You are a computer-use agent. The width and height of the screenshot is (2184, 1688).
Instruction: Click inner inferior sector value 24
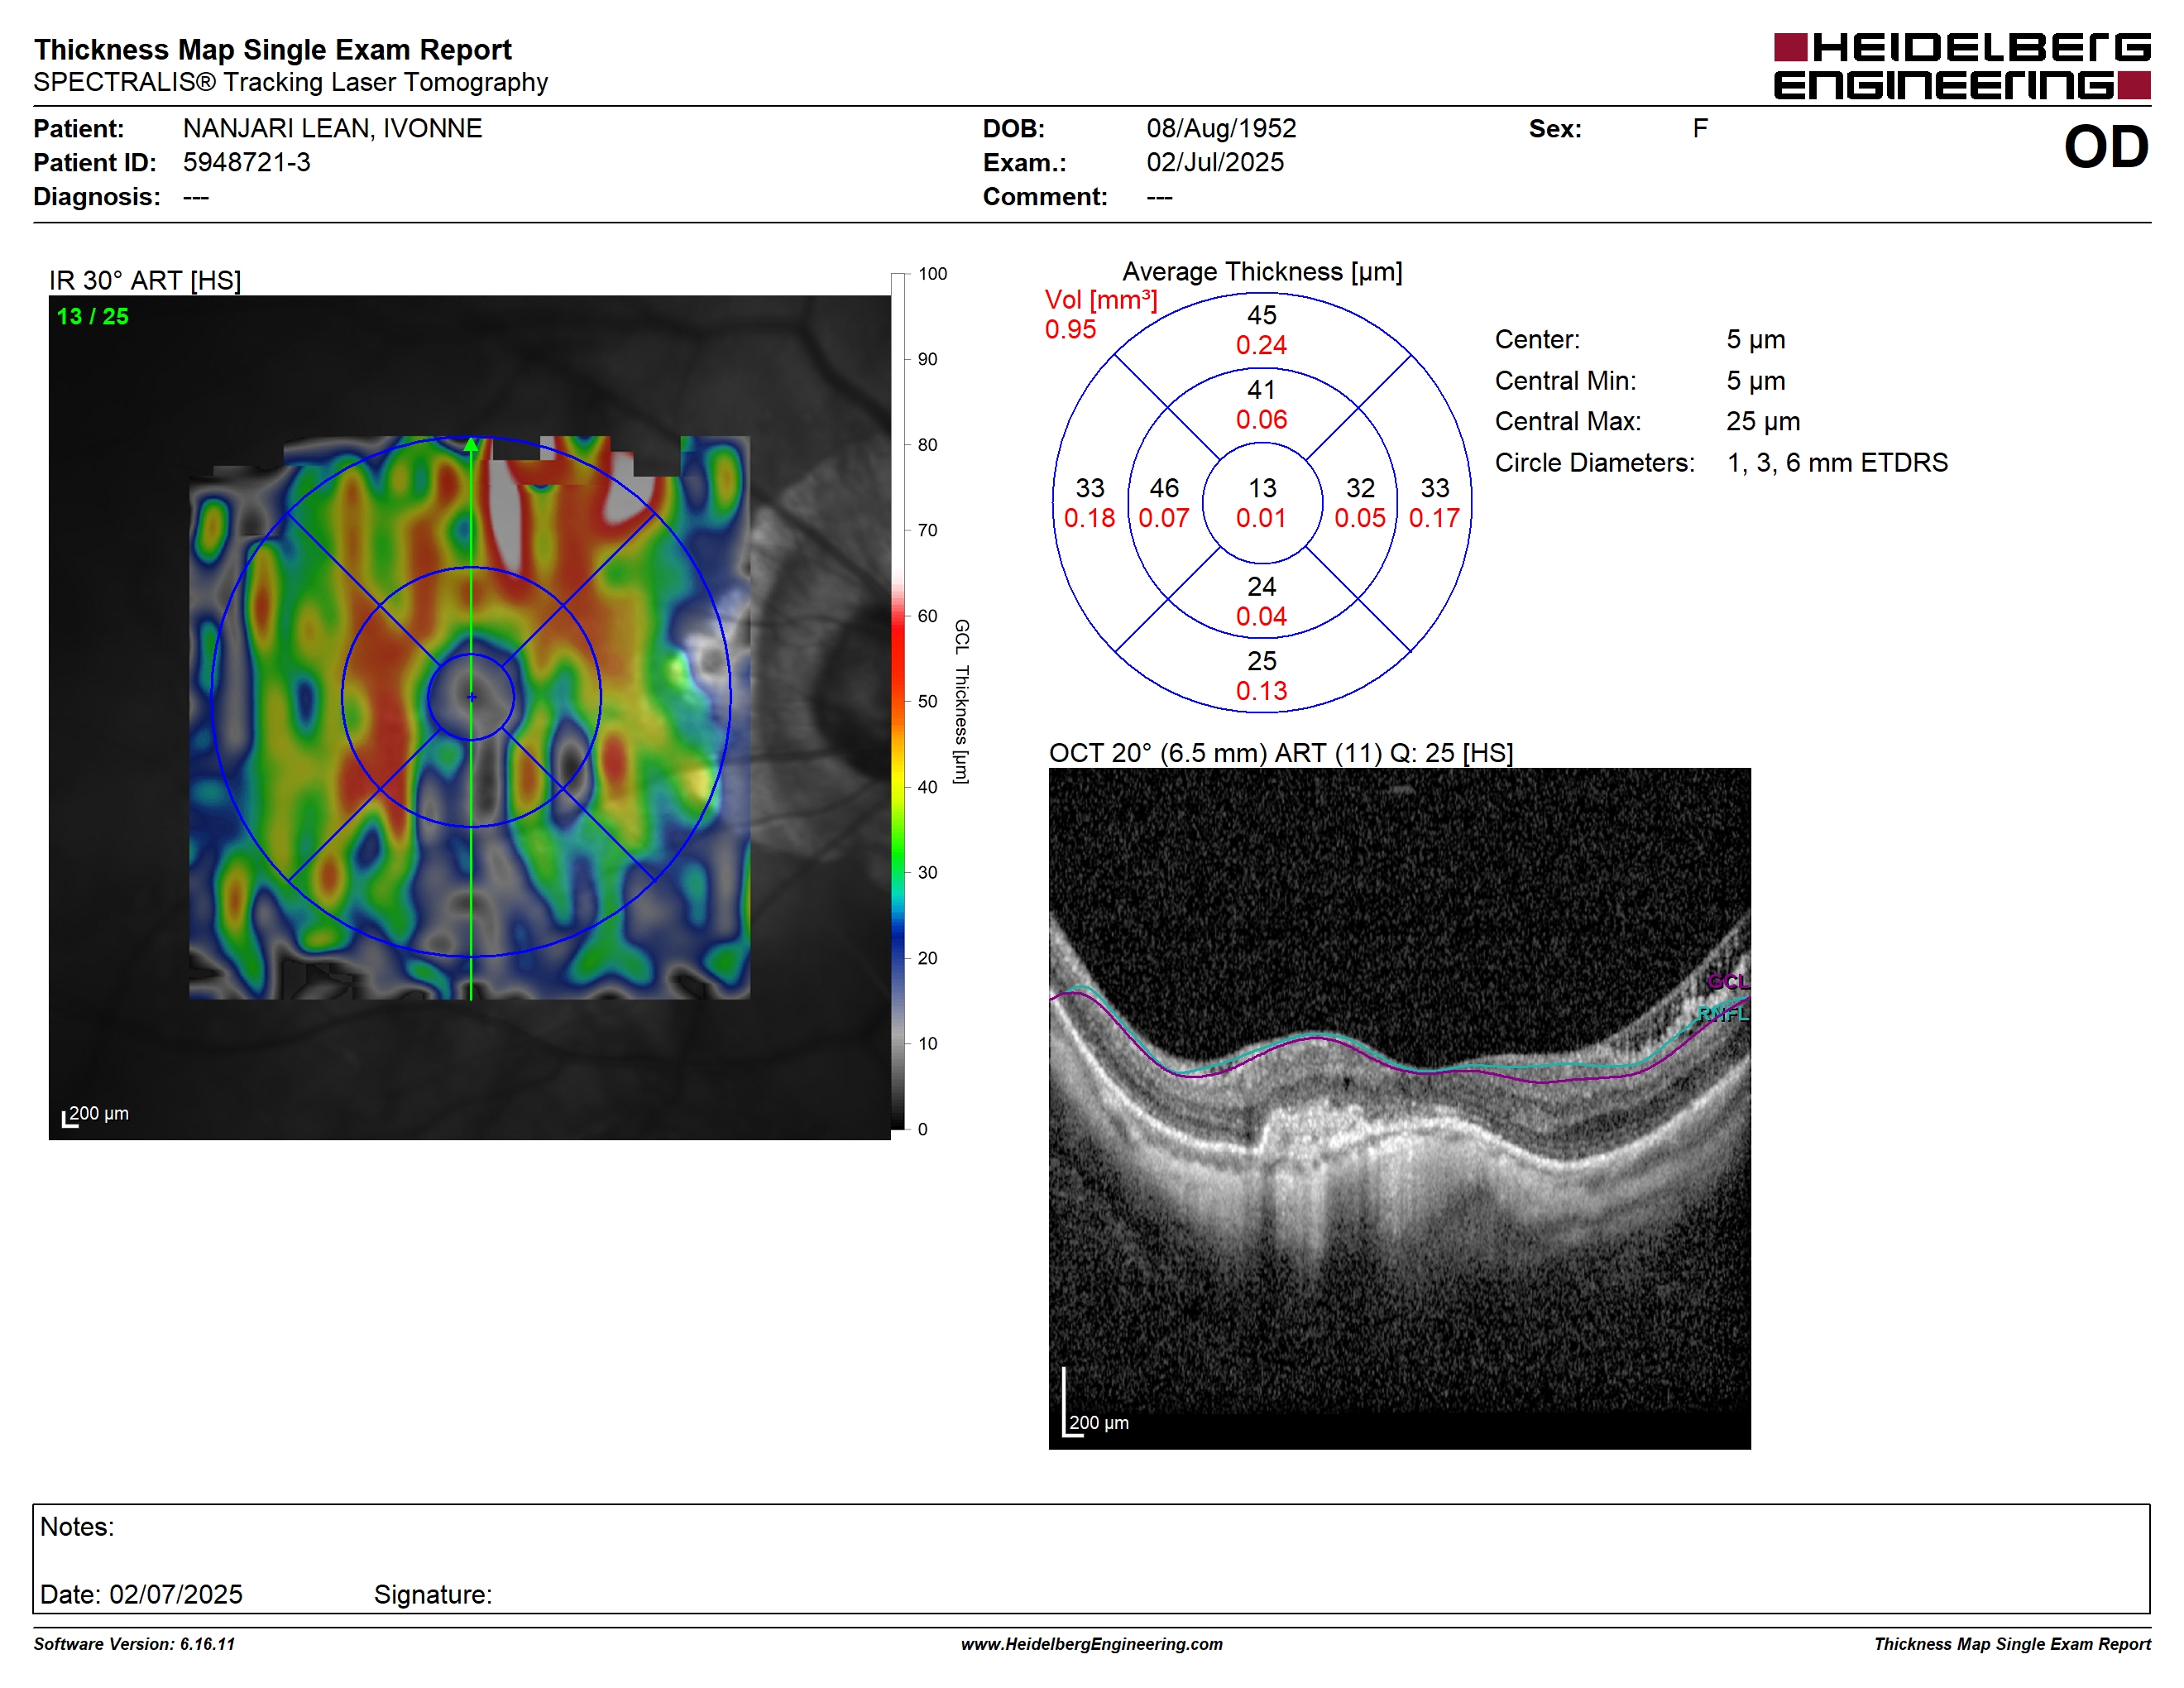[1261, 586]
